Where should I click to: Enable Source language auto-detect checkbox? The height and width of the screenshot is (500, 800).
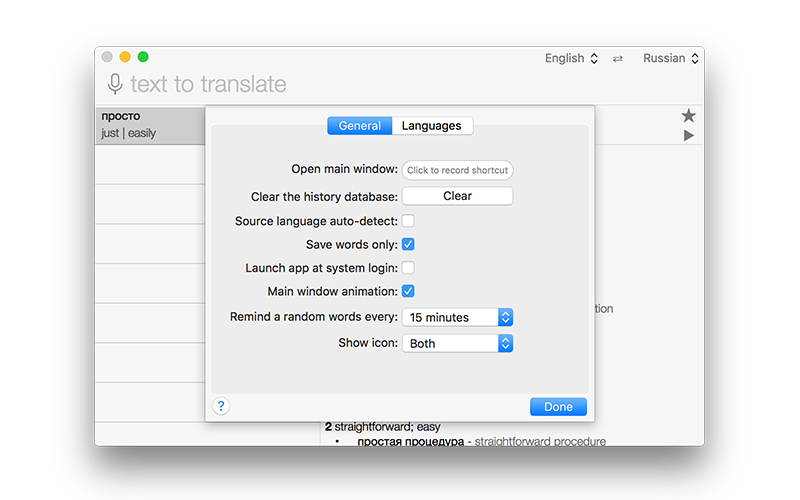coord(408,221)
